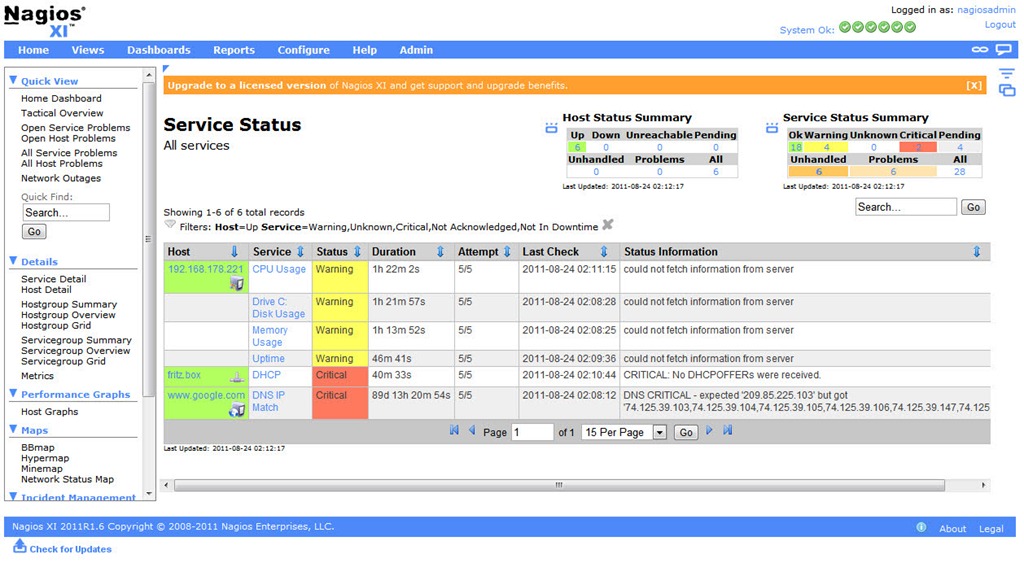Viewport: 1024px width, 563px height.
Task: Click the horizontal scrollbar under the table
Action: (x=558, y=486)
